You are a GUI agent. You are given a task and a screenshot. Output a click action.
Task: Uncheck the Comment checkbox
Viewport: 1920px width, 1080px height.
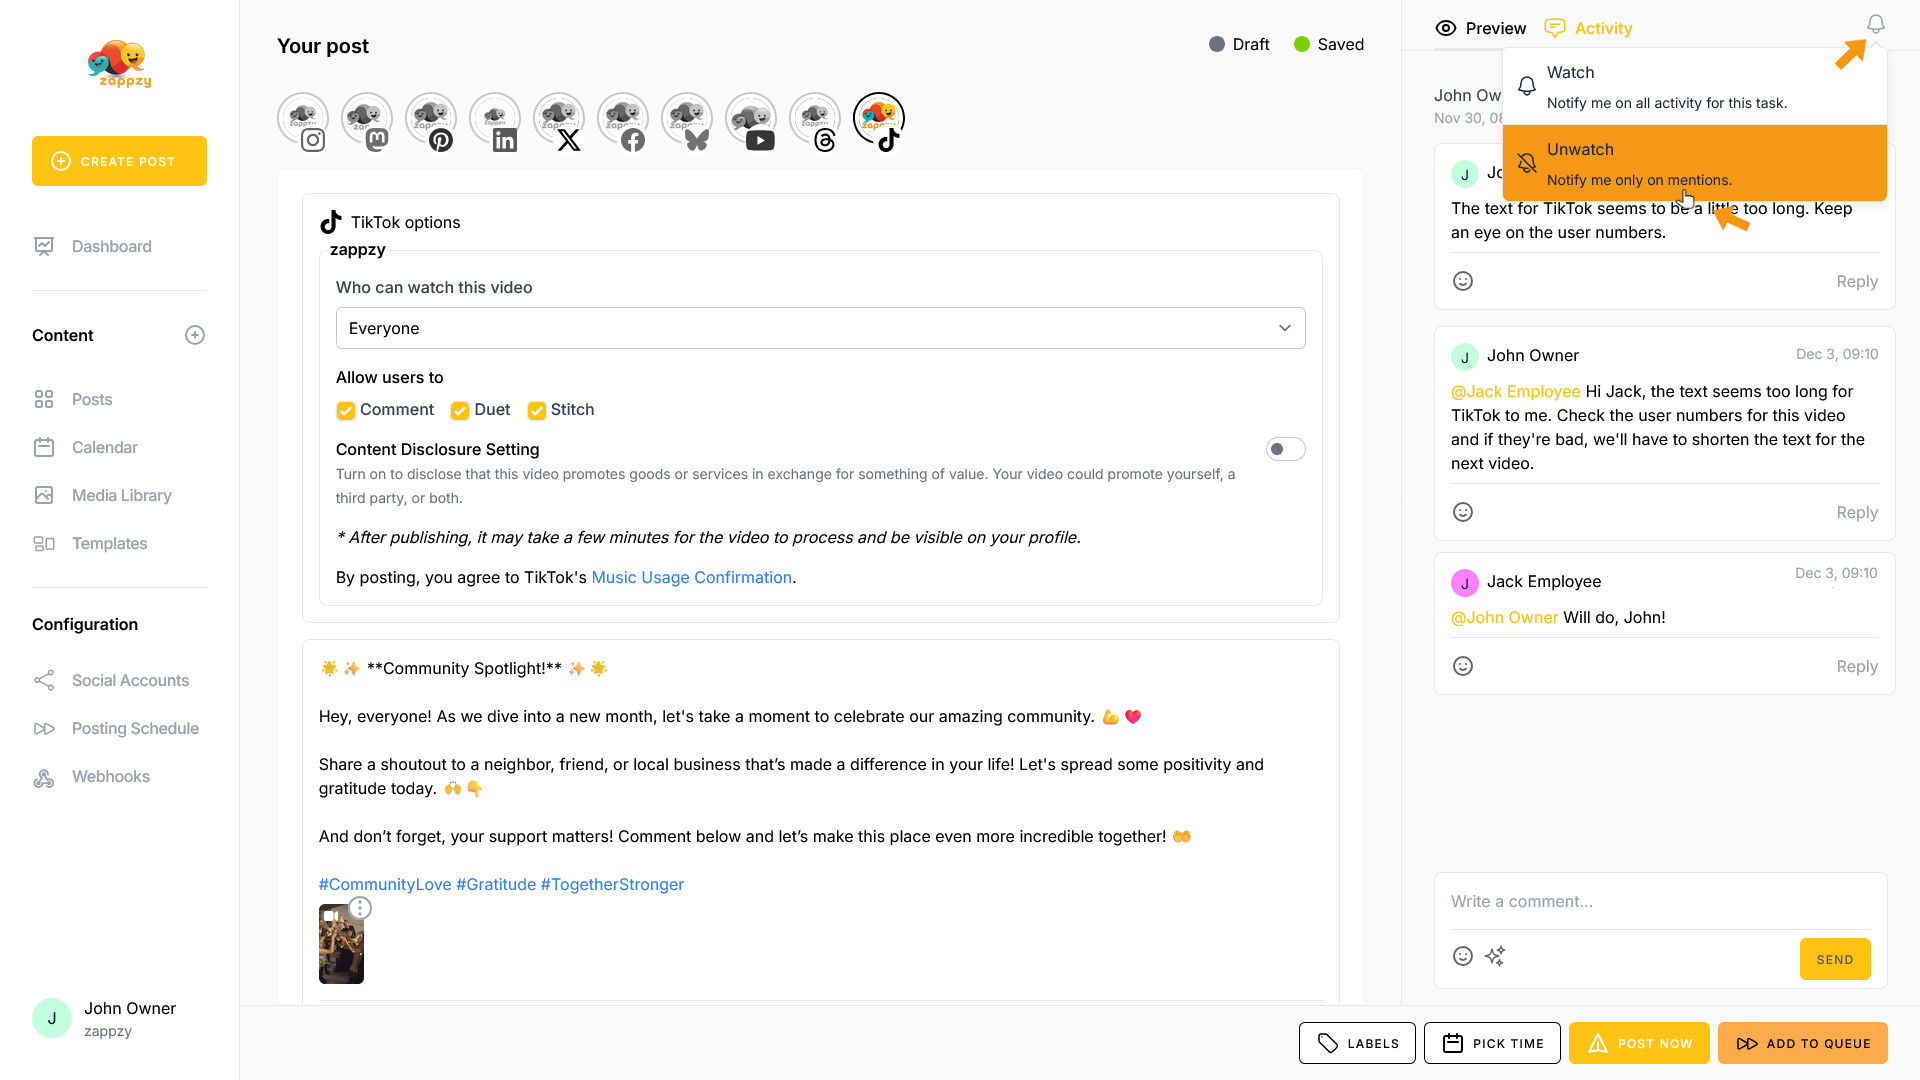(x=346, y=410)
